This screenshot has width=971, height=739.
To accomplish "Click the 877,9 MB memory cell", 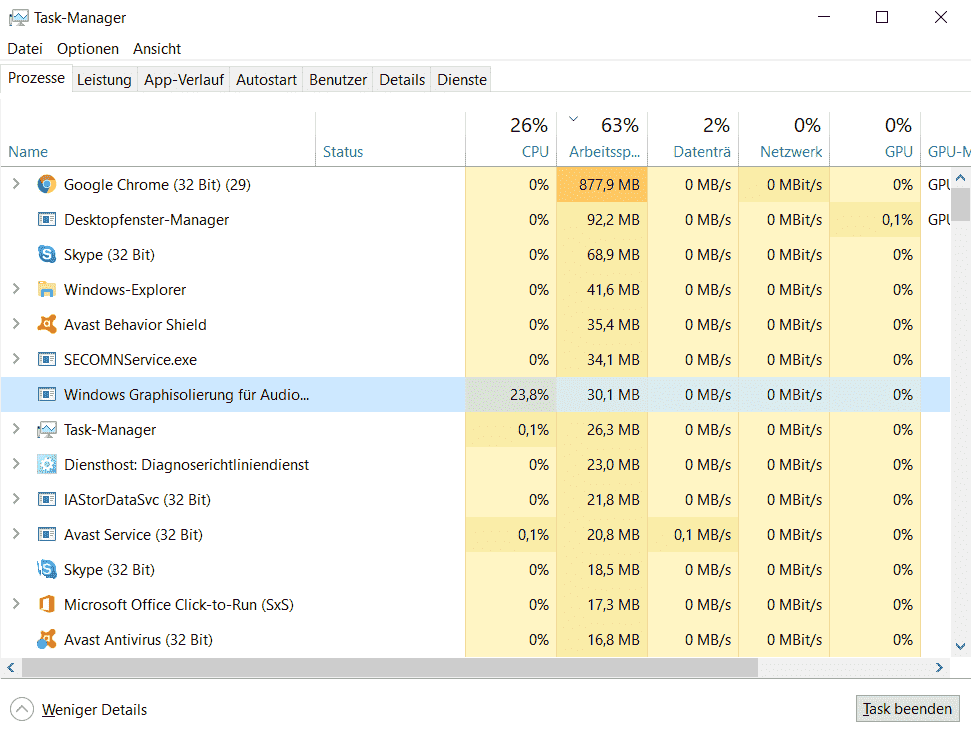I will [602, 185].
